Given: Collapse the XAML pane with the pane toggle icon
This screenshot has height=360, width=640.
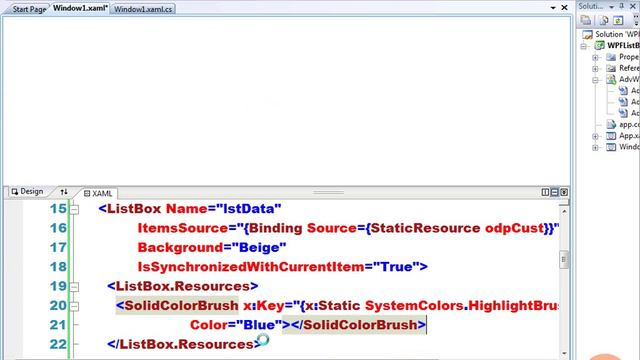Looking at the screenshot, I should (564, 192).
